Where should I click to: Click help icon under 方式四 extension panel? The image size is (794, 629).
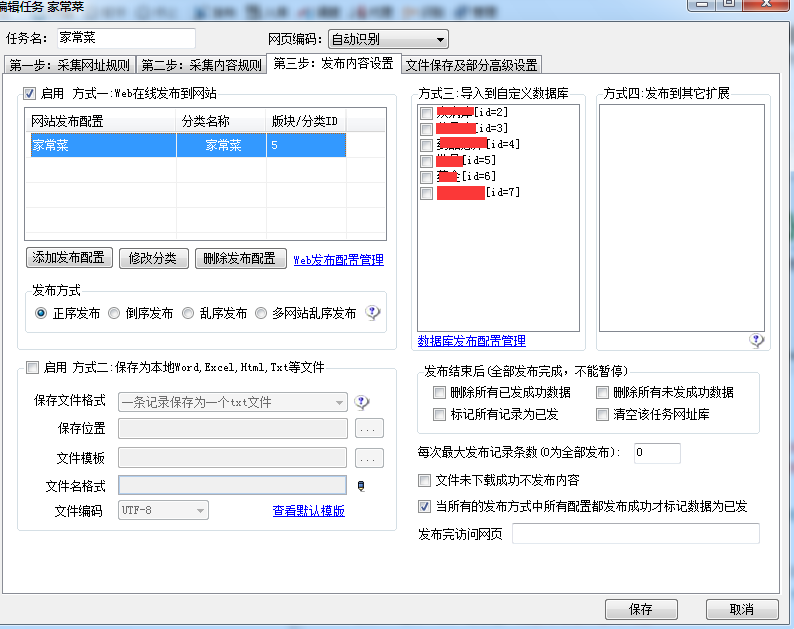pyautogui.click(x=757, y=340)
